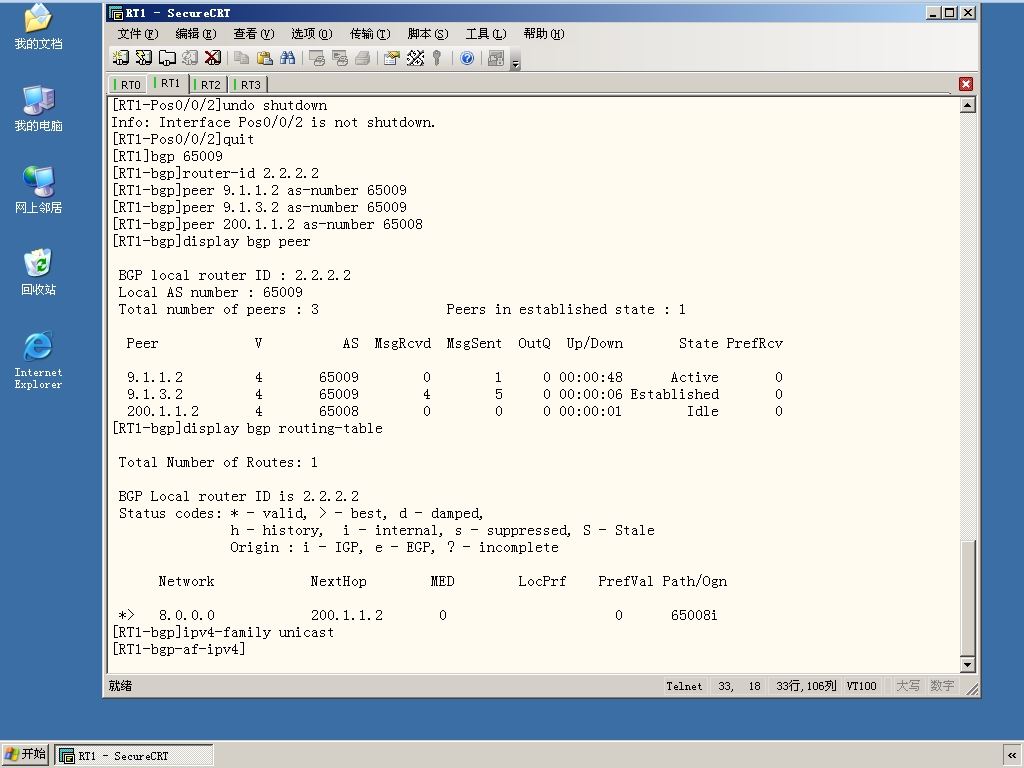Click the Active state for peer 9.1.1.2
Viewport: 1024px width, 768px height.
[x=694, y=377]
